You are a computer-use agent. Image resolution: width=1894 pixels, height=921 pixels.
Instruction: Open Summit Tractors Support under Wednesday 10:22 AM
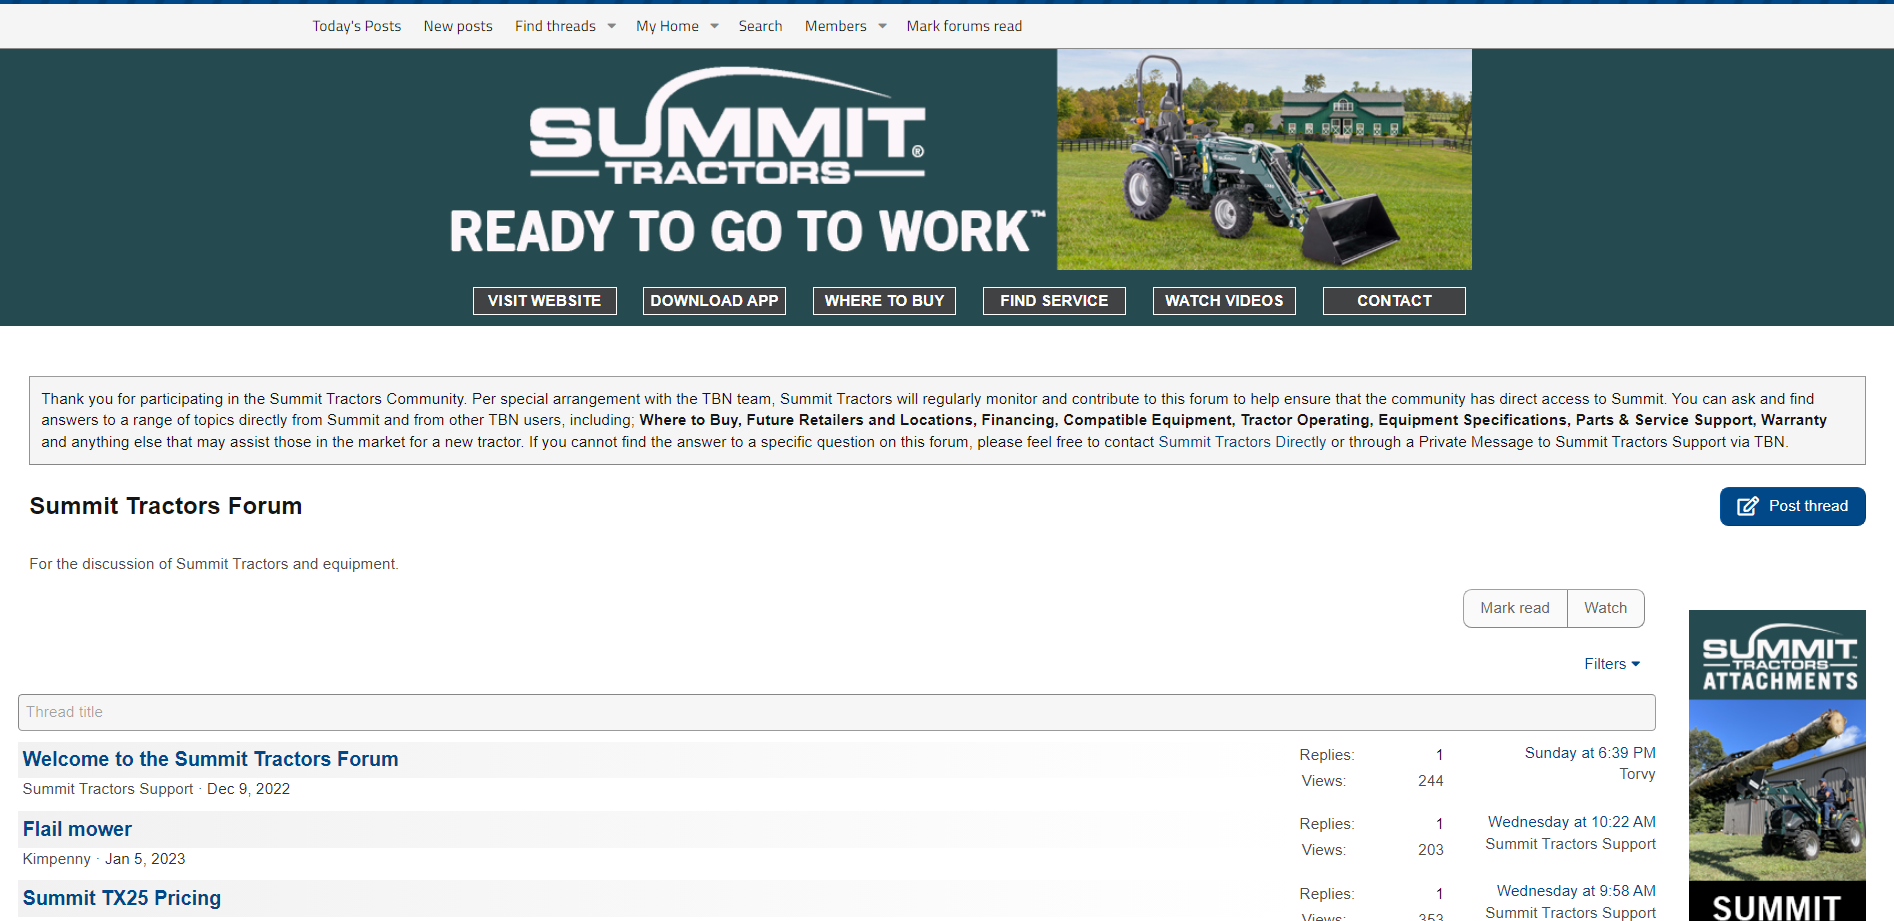1570,844
